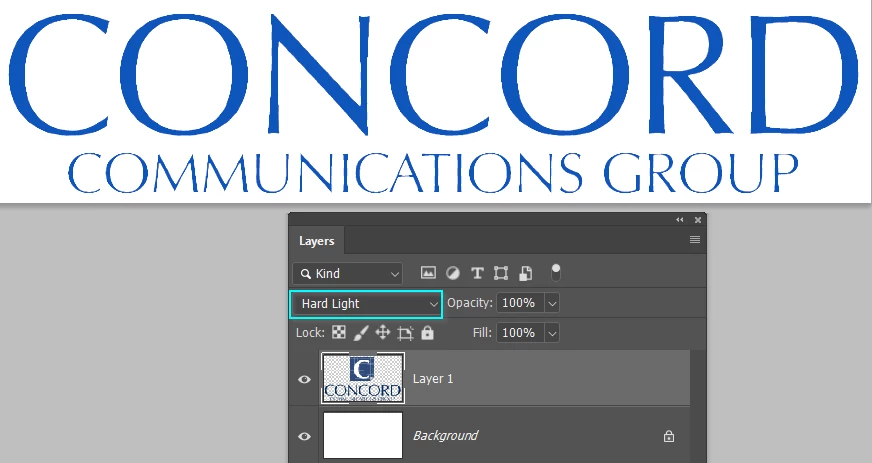872x463 pixels.
Task: Prevent auto-nesting into artboards lock icon
Action: [x=405, y=333]
